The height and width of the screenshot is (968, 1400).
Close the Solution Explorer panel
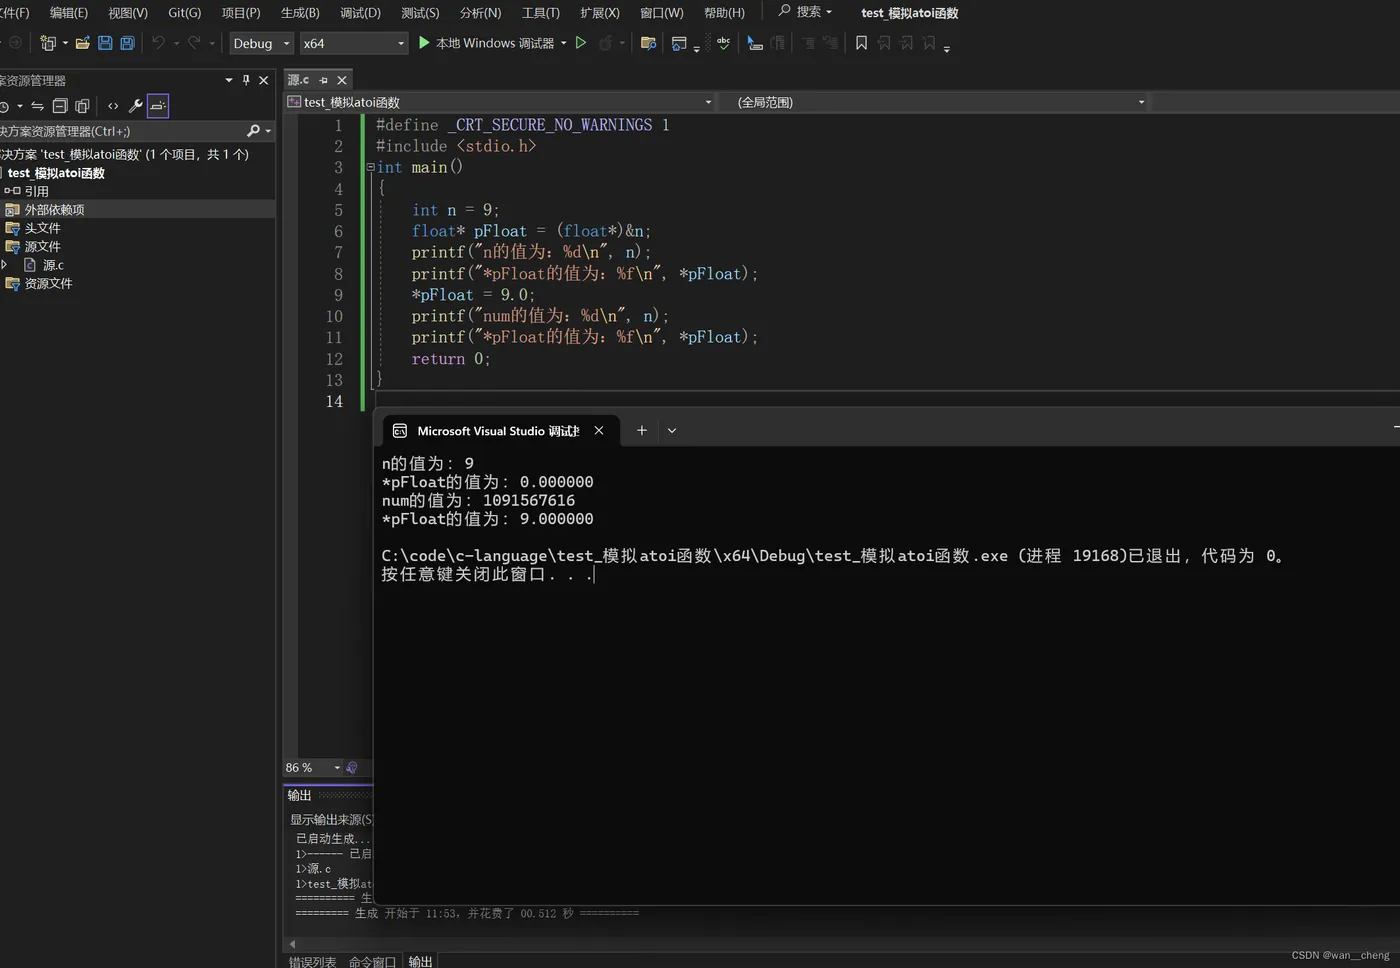264,80
